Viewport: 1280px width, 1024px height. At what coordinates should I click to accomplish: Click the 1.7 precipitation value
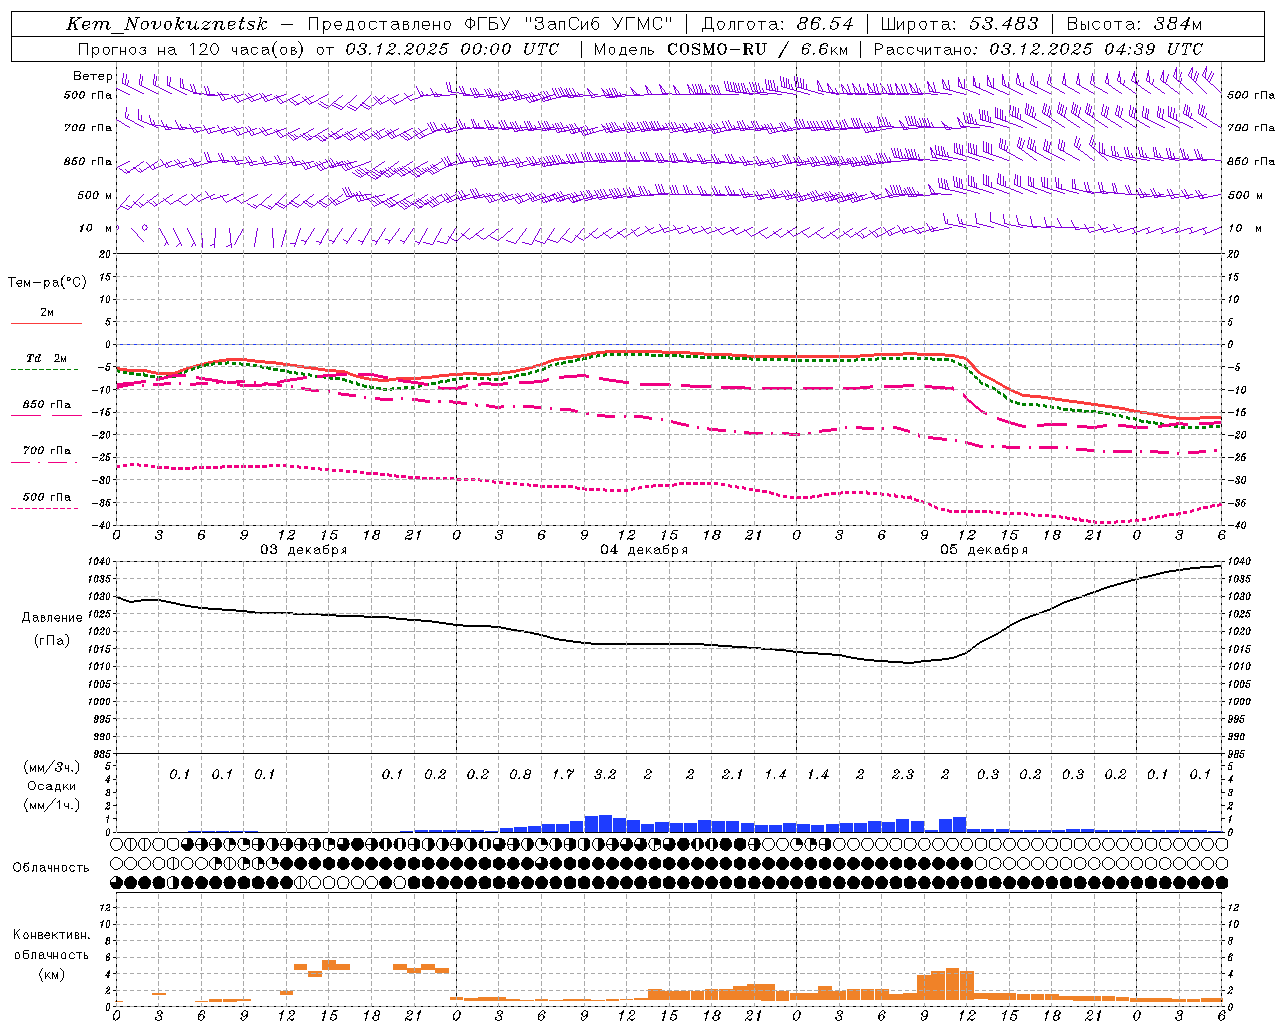(563, 775)
